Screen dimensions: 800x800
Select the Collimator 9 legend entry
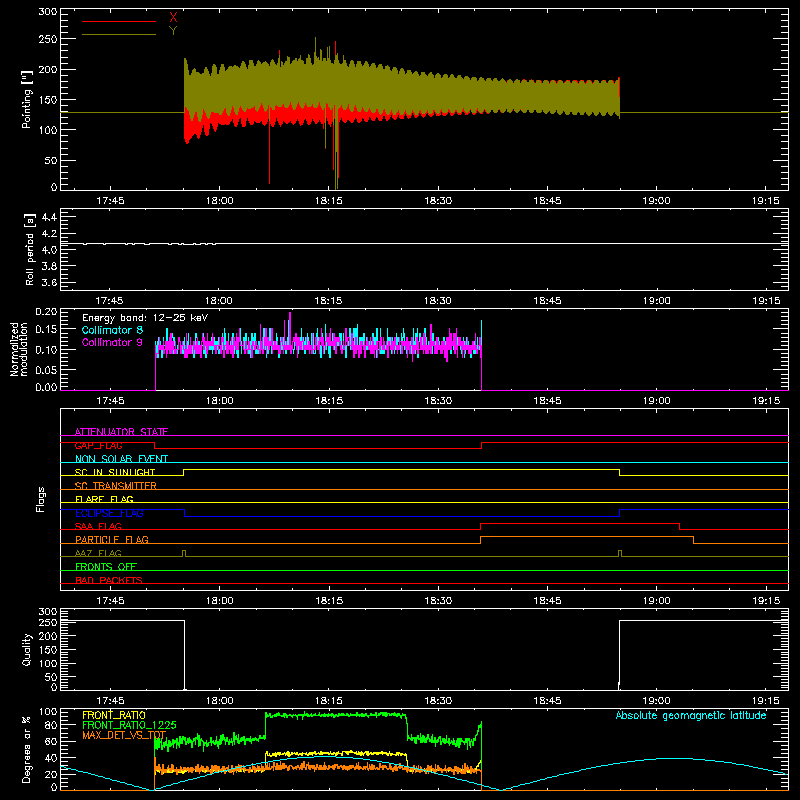click(x=112, y=342)
